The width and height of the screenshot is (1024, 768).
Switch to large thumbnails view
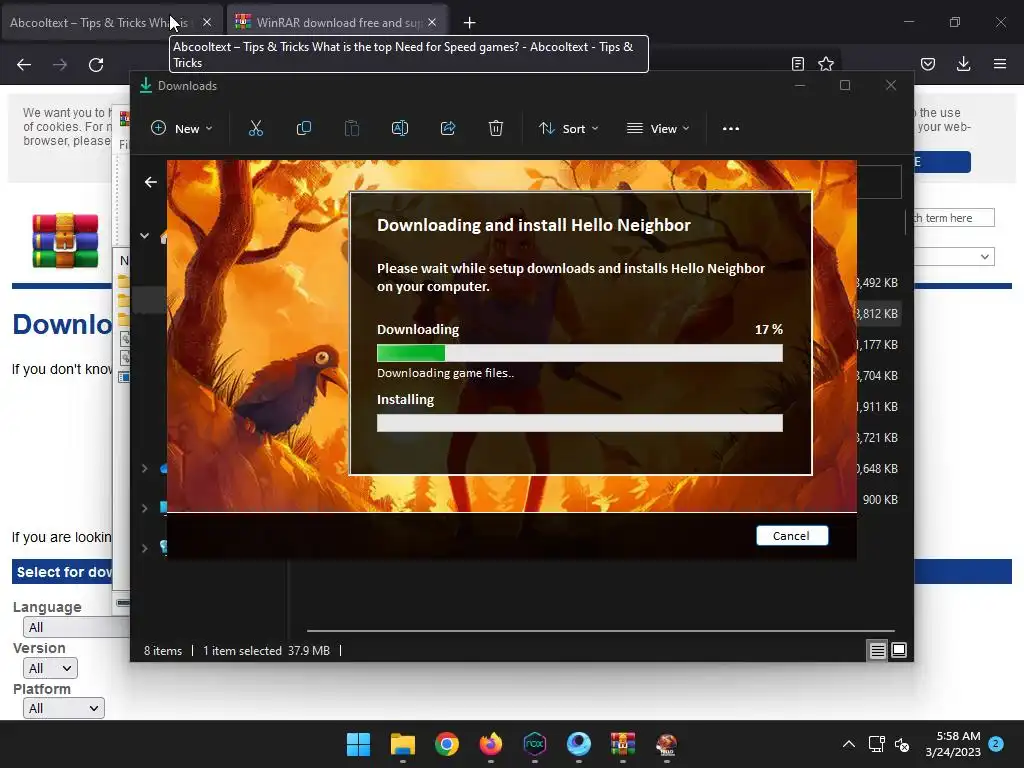point(899,650)
